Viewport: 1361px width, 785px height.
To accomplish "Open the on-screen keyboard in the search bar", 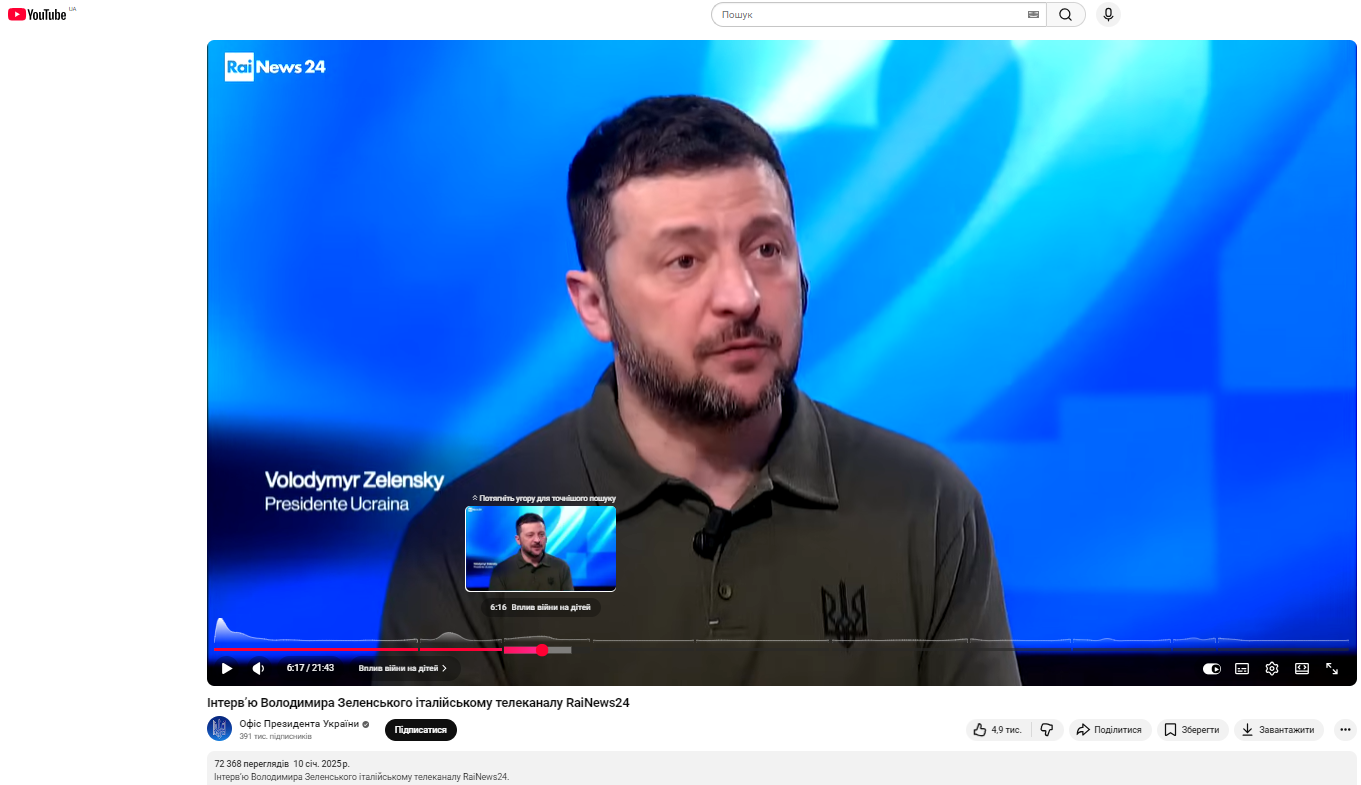I will point(1032,14).
